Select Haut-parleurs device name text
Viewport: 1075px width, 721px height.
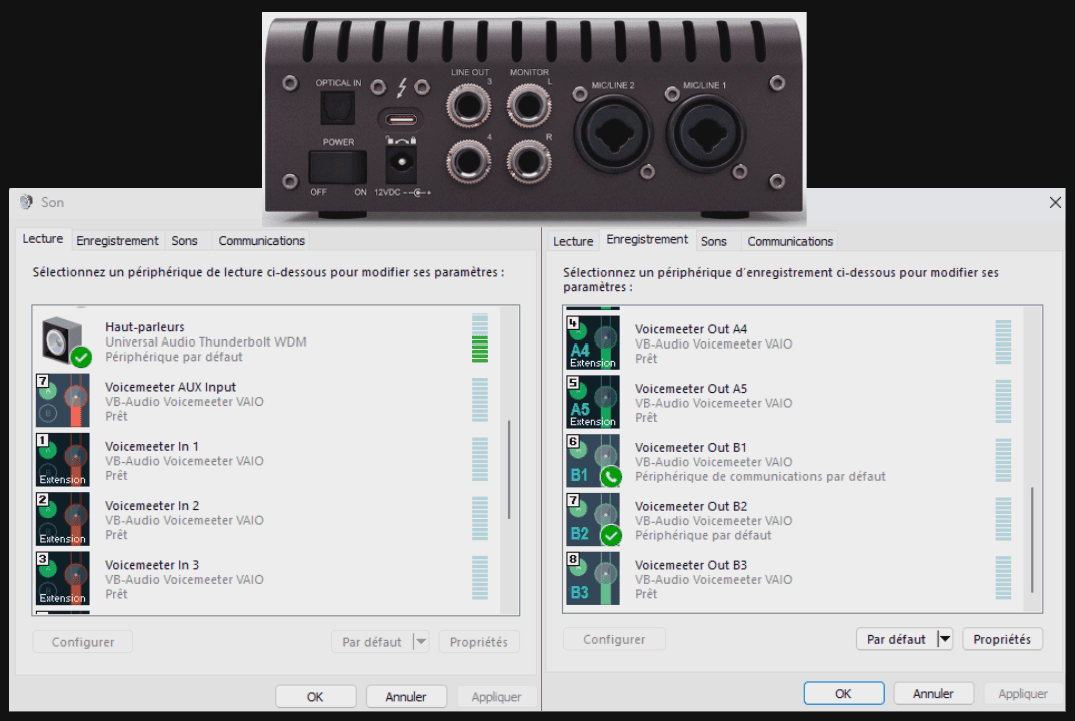pos(145,327)
